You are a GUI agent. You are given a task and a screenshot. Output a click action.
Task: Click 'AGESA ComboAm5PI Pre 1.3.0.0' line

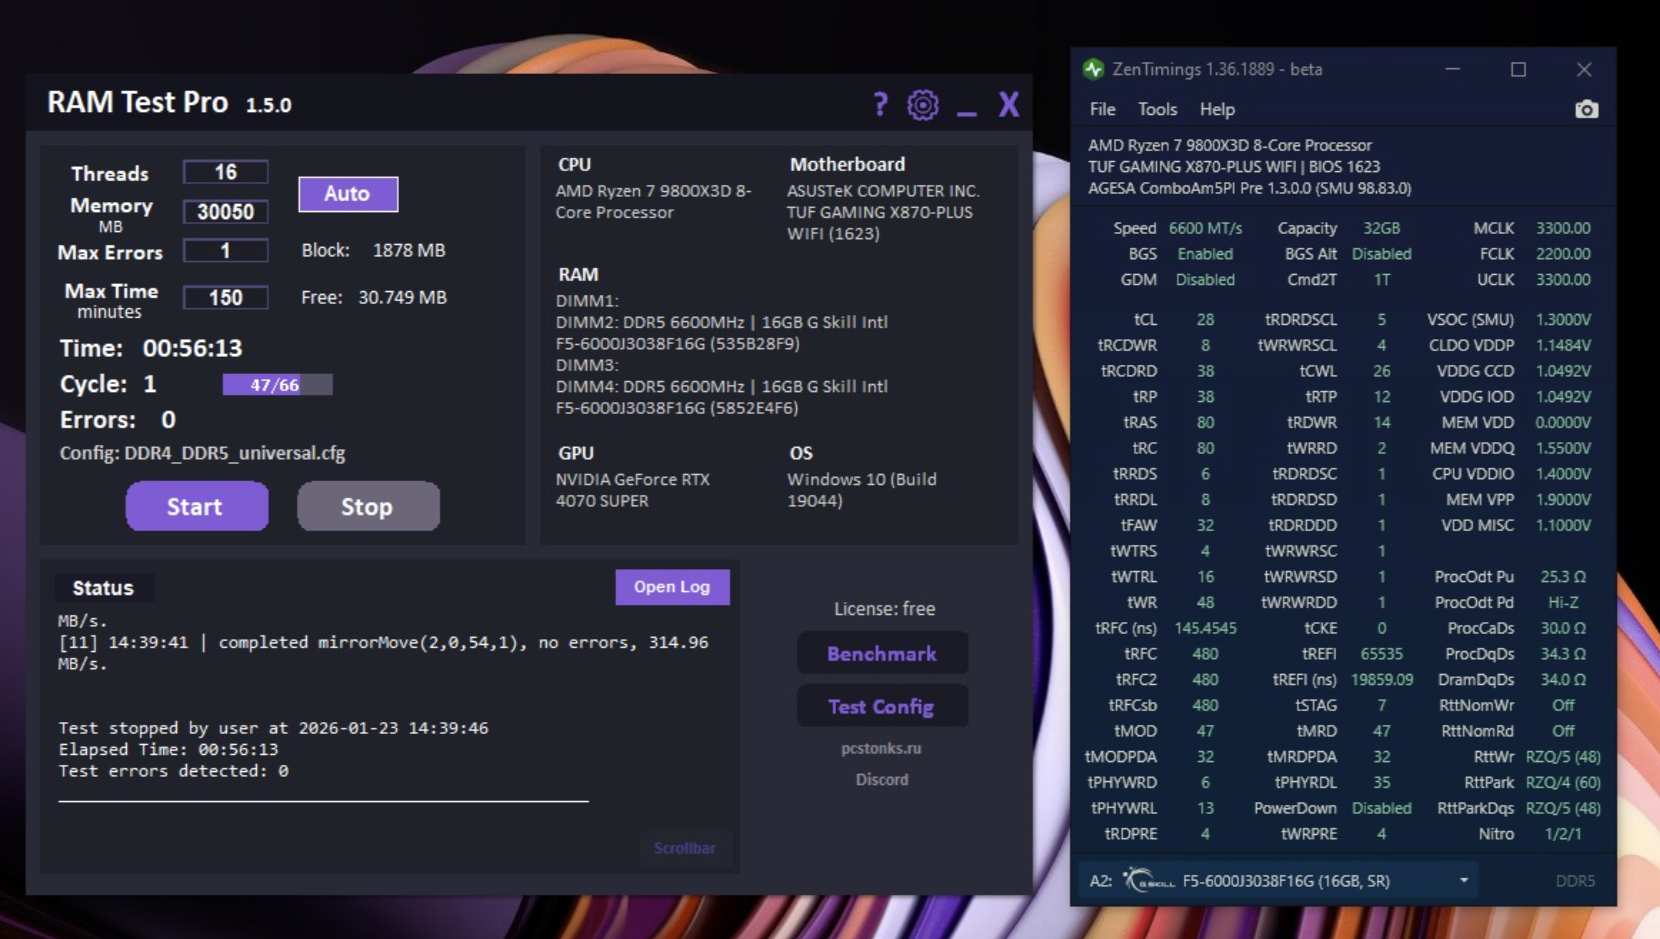click(x=1250, y=188)
